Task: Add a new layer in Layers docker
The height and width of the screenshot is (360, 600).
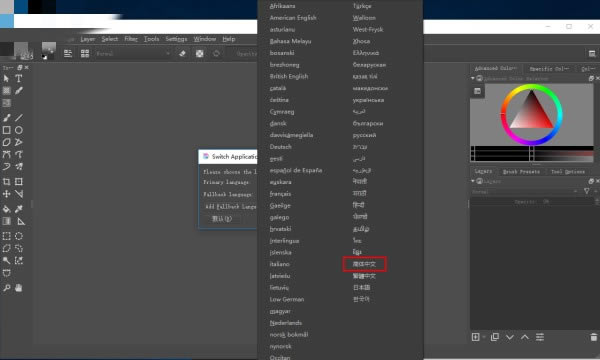Action: coord(476,337)
